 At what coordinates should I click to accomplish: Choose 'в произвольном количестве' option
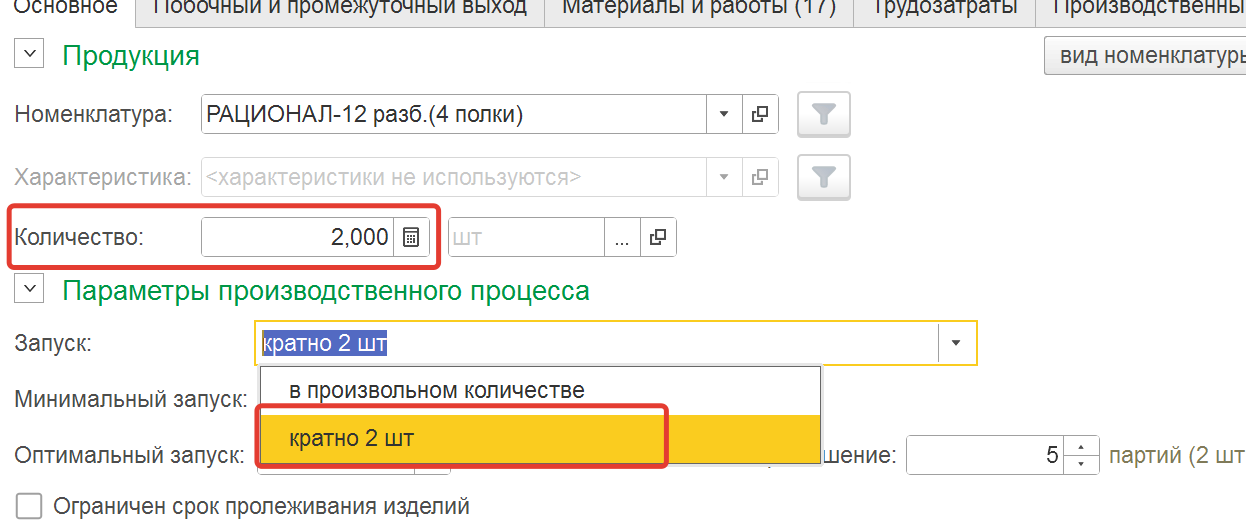(436, 389)
